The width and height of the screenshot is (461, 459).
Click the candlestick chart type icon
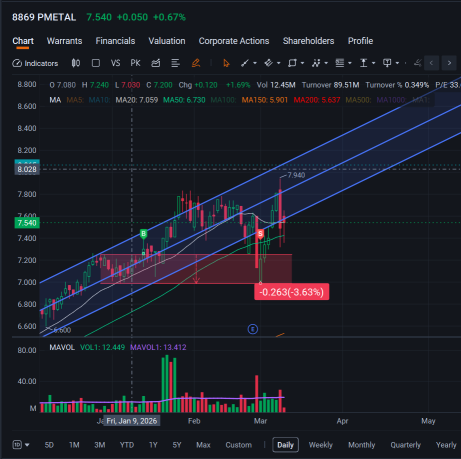(76, 63)
